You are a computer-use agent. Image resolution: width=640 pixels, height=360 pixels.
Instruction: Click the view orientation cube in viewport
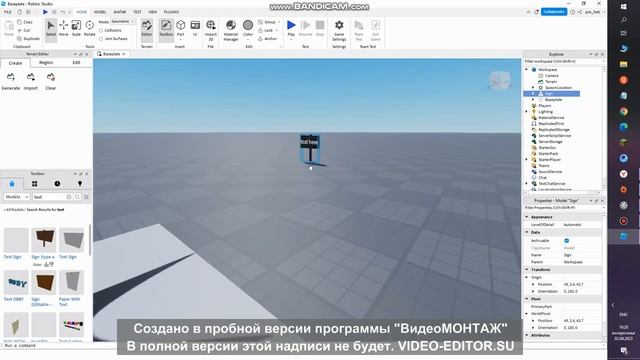coord(500,80)
